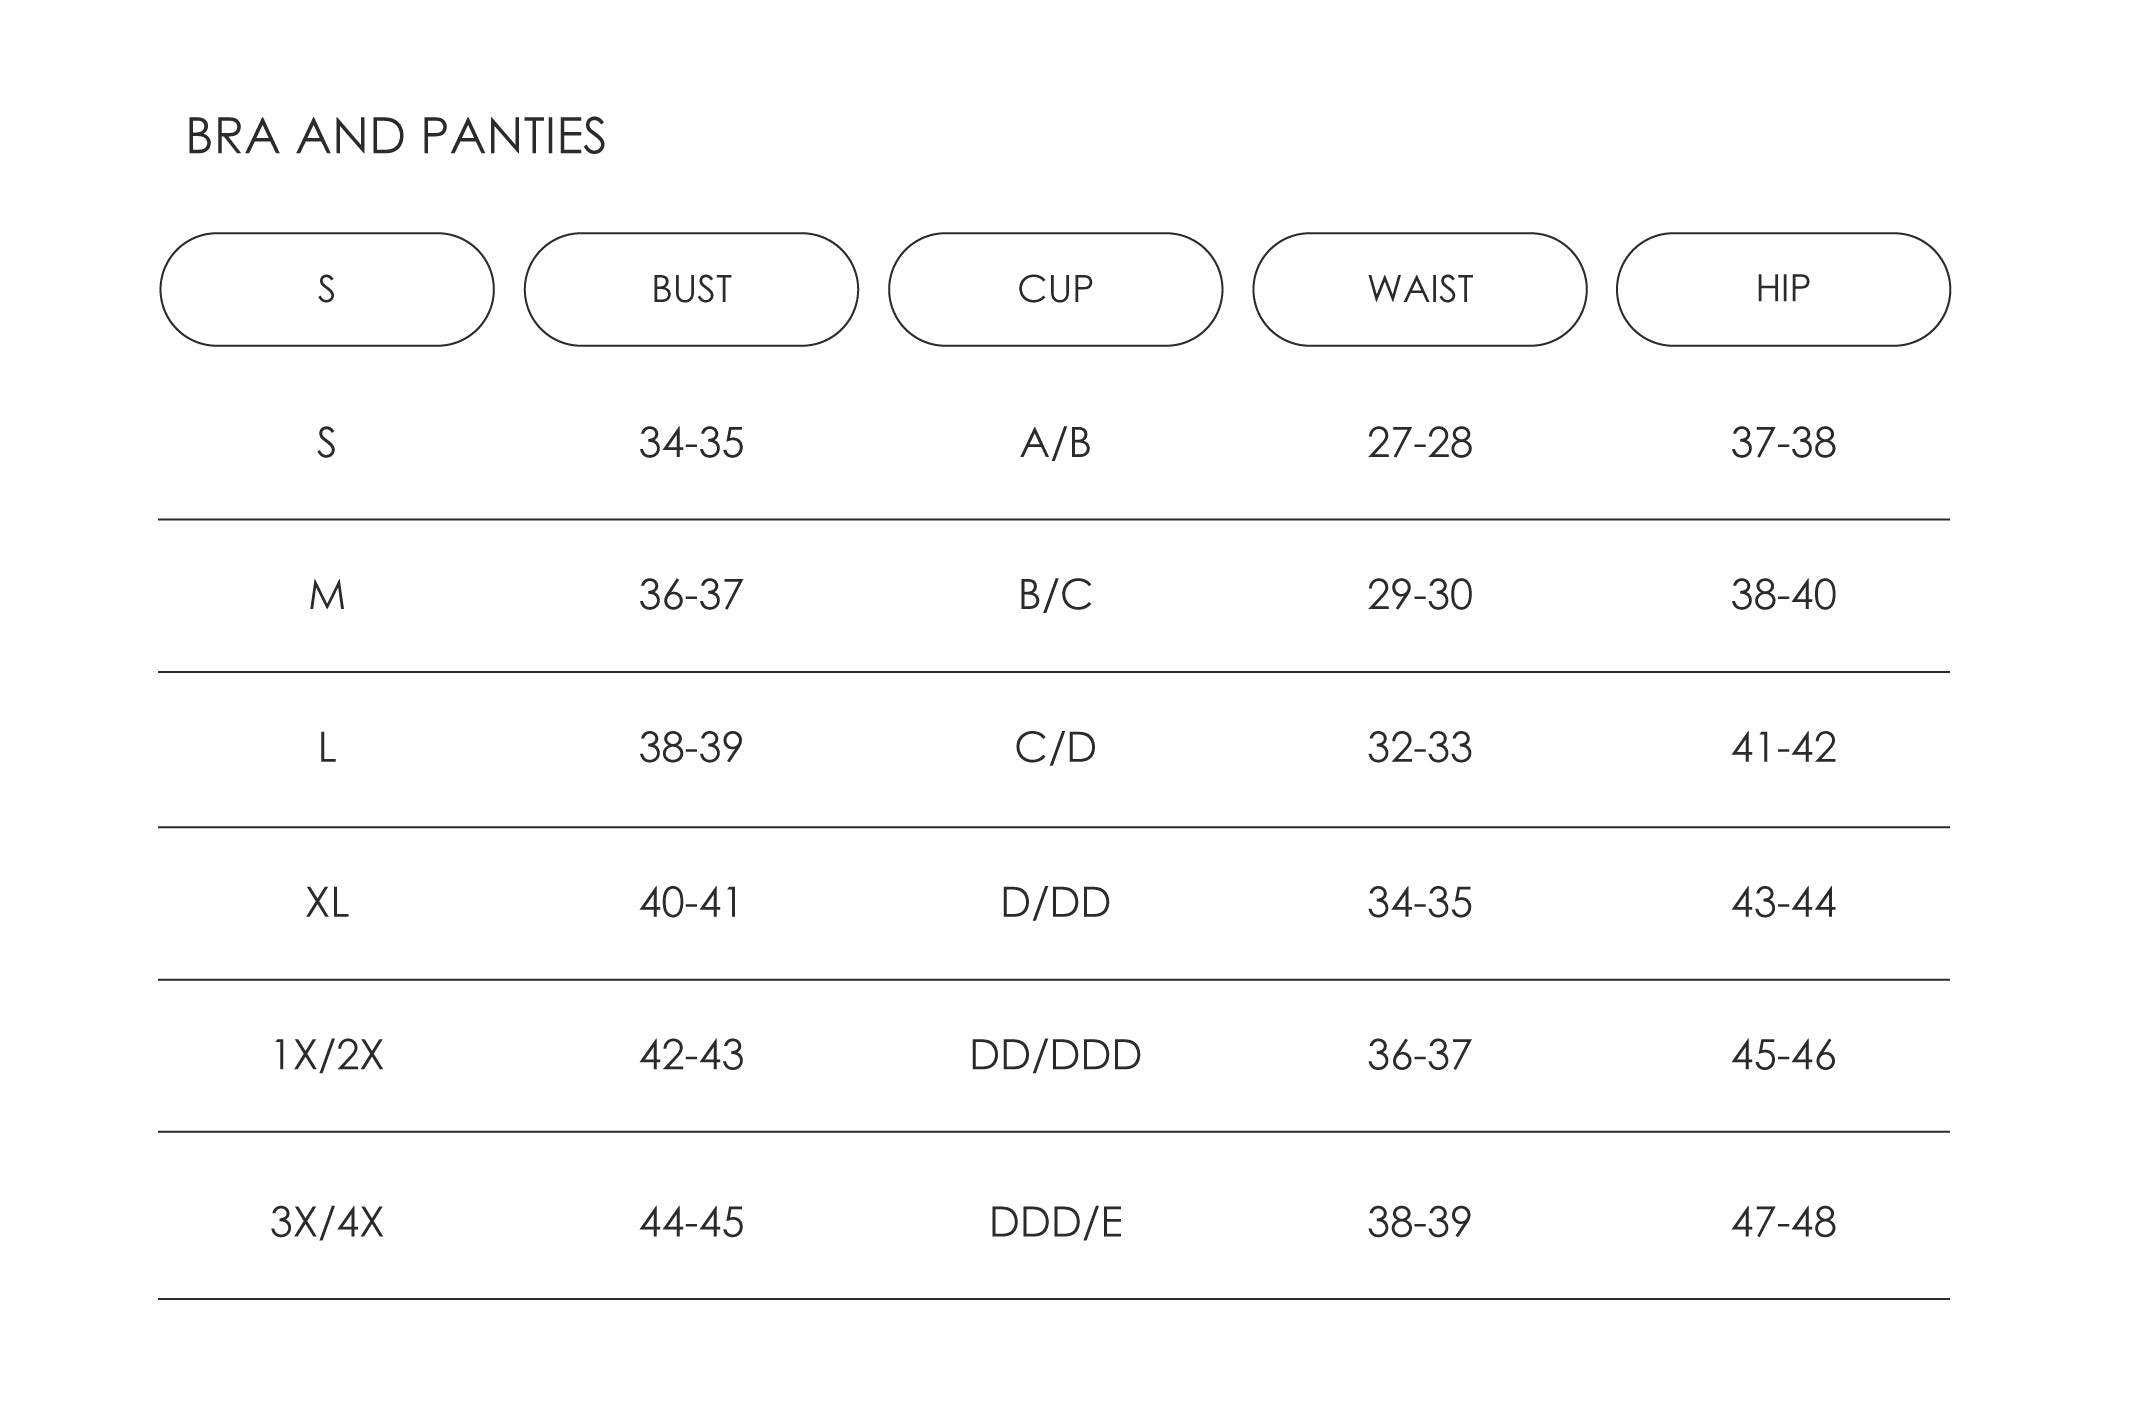Screen dimensions: 2142x1426
Task: Click cup value A/B
Action: (1055, 443)
